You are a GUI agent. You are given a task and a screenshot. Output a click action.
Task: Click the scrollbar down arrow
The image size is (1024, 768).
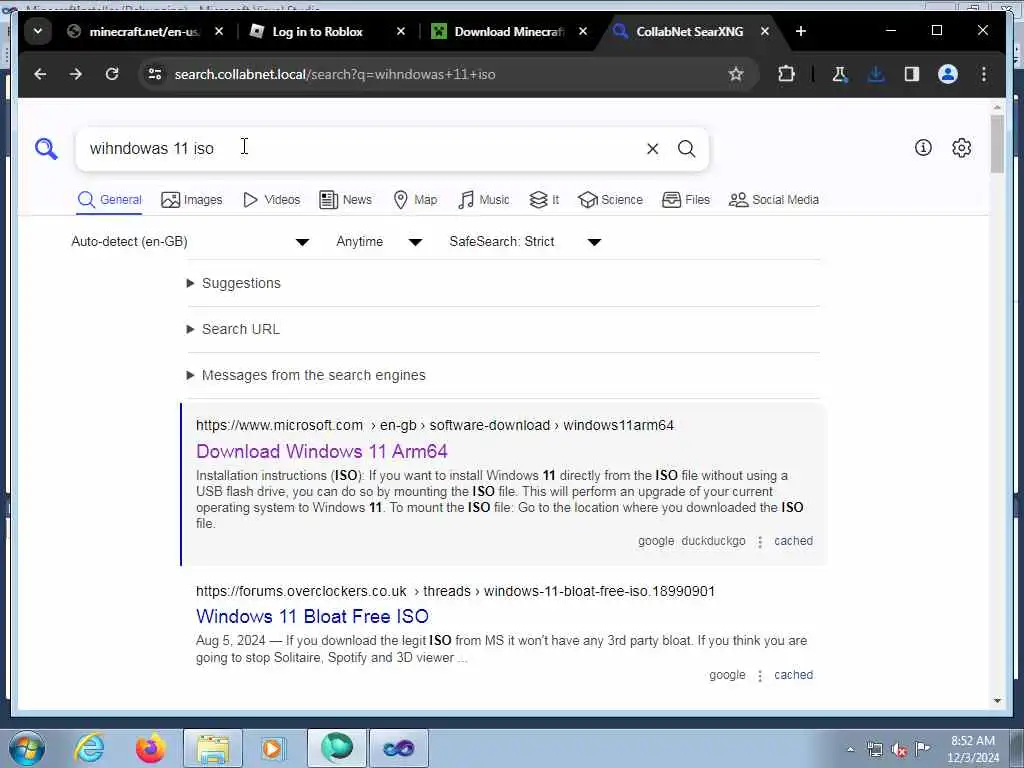tap(997, 701)
